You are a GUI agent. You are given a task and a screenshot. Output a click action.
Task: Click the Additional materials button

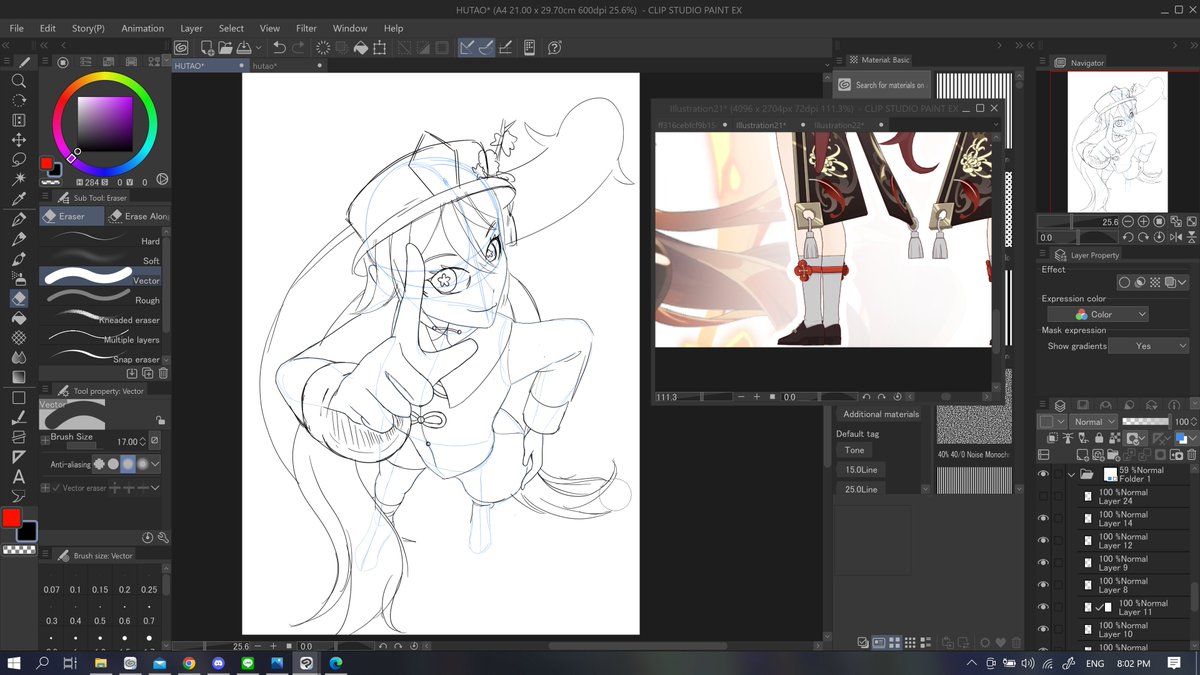[881, 414]
